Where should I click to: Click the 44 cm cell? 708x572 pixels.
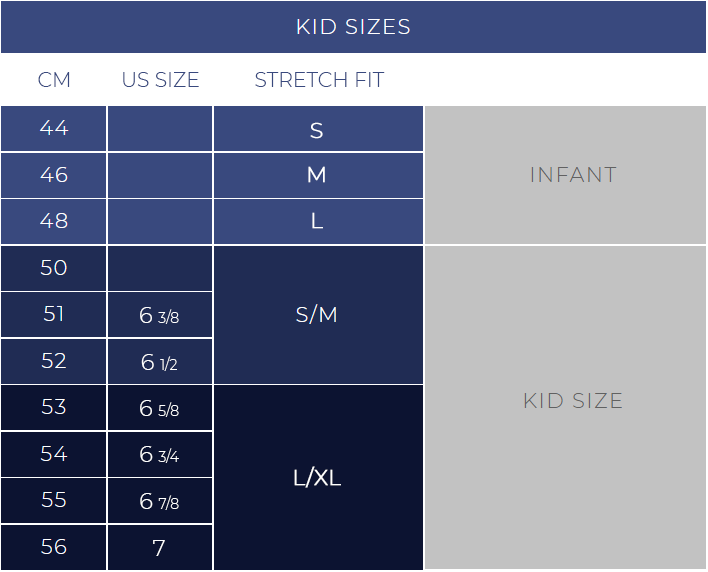coord(53,129)
